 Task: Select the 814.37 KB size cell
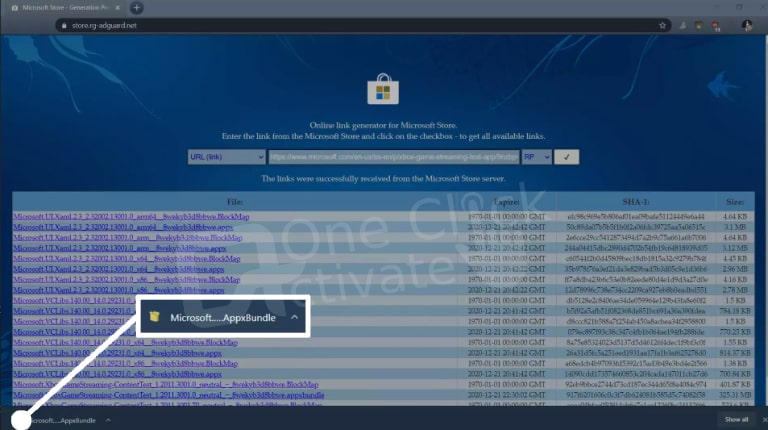tap(735, 353)
